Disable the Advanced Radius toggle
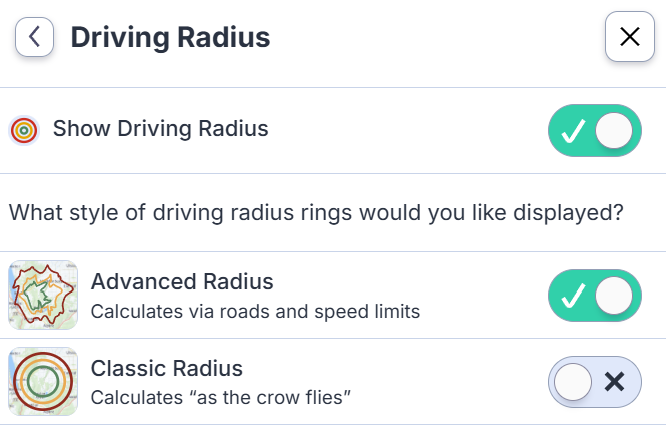 [x=595, y=295]
